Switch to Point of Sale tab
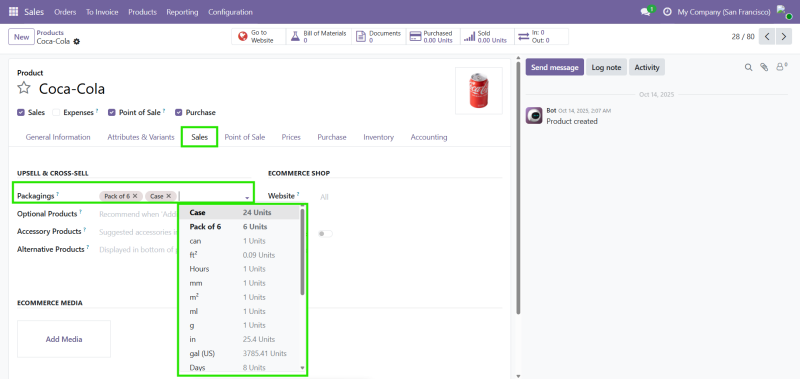 (x=245, y=137)
